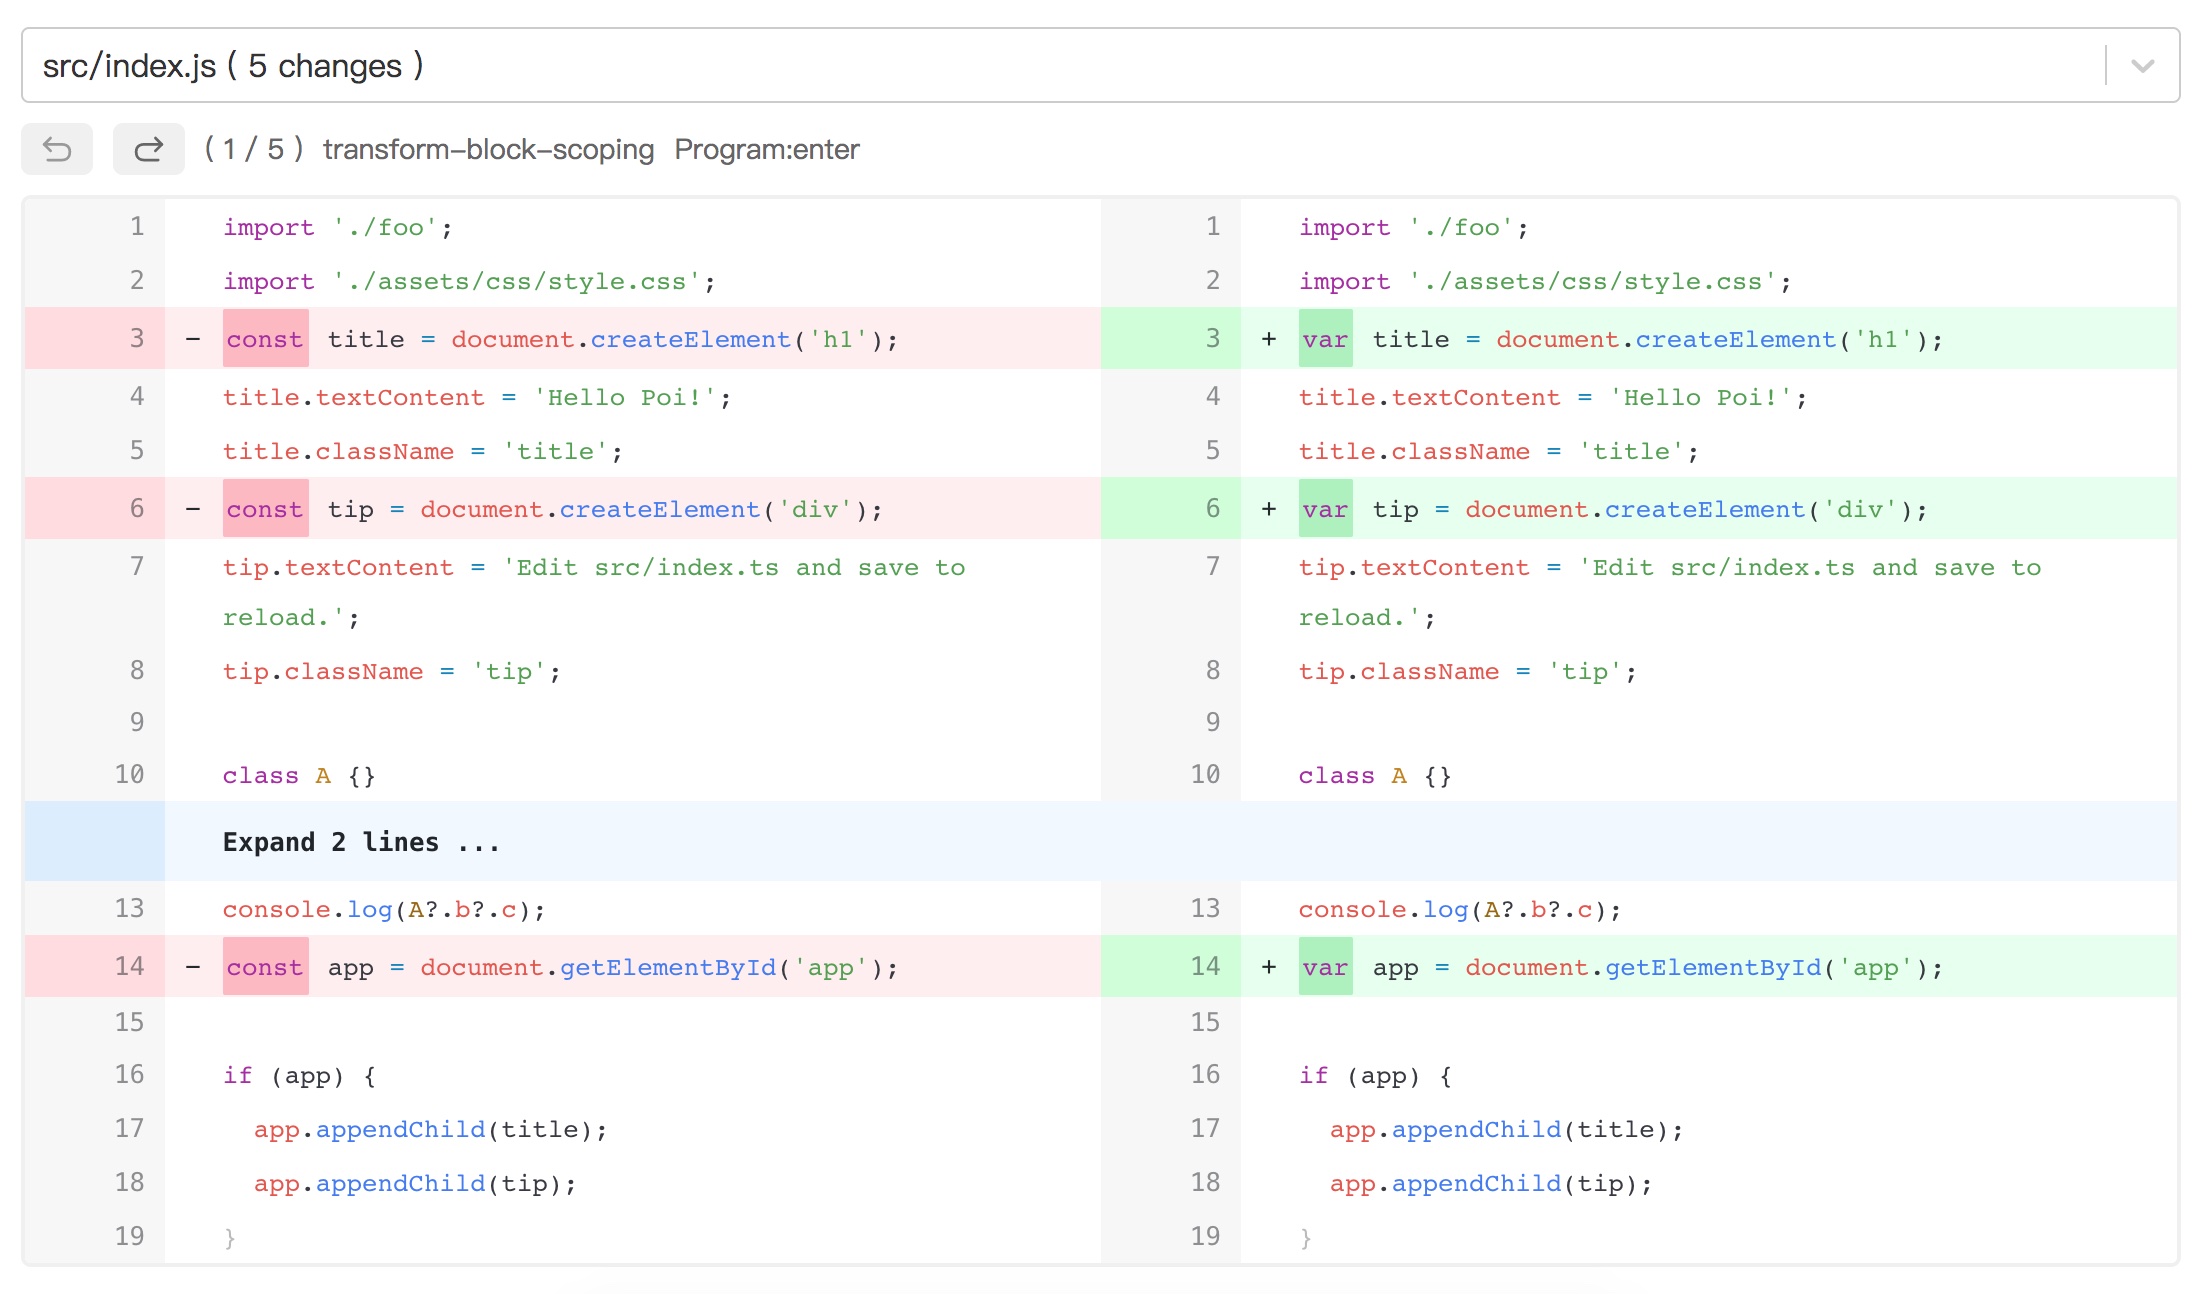Click the left pane line number 6
This screenshot has height=1294, width=2202.
137,508
